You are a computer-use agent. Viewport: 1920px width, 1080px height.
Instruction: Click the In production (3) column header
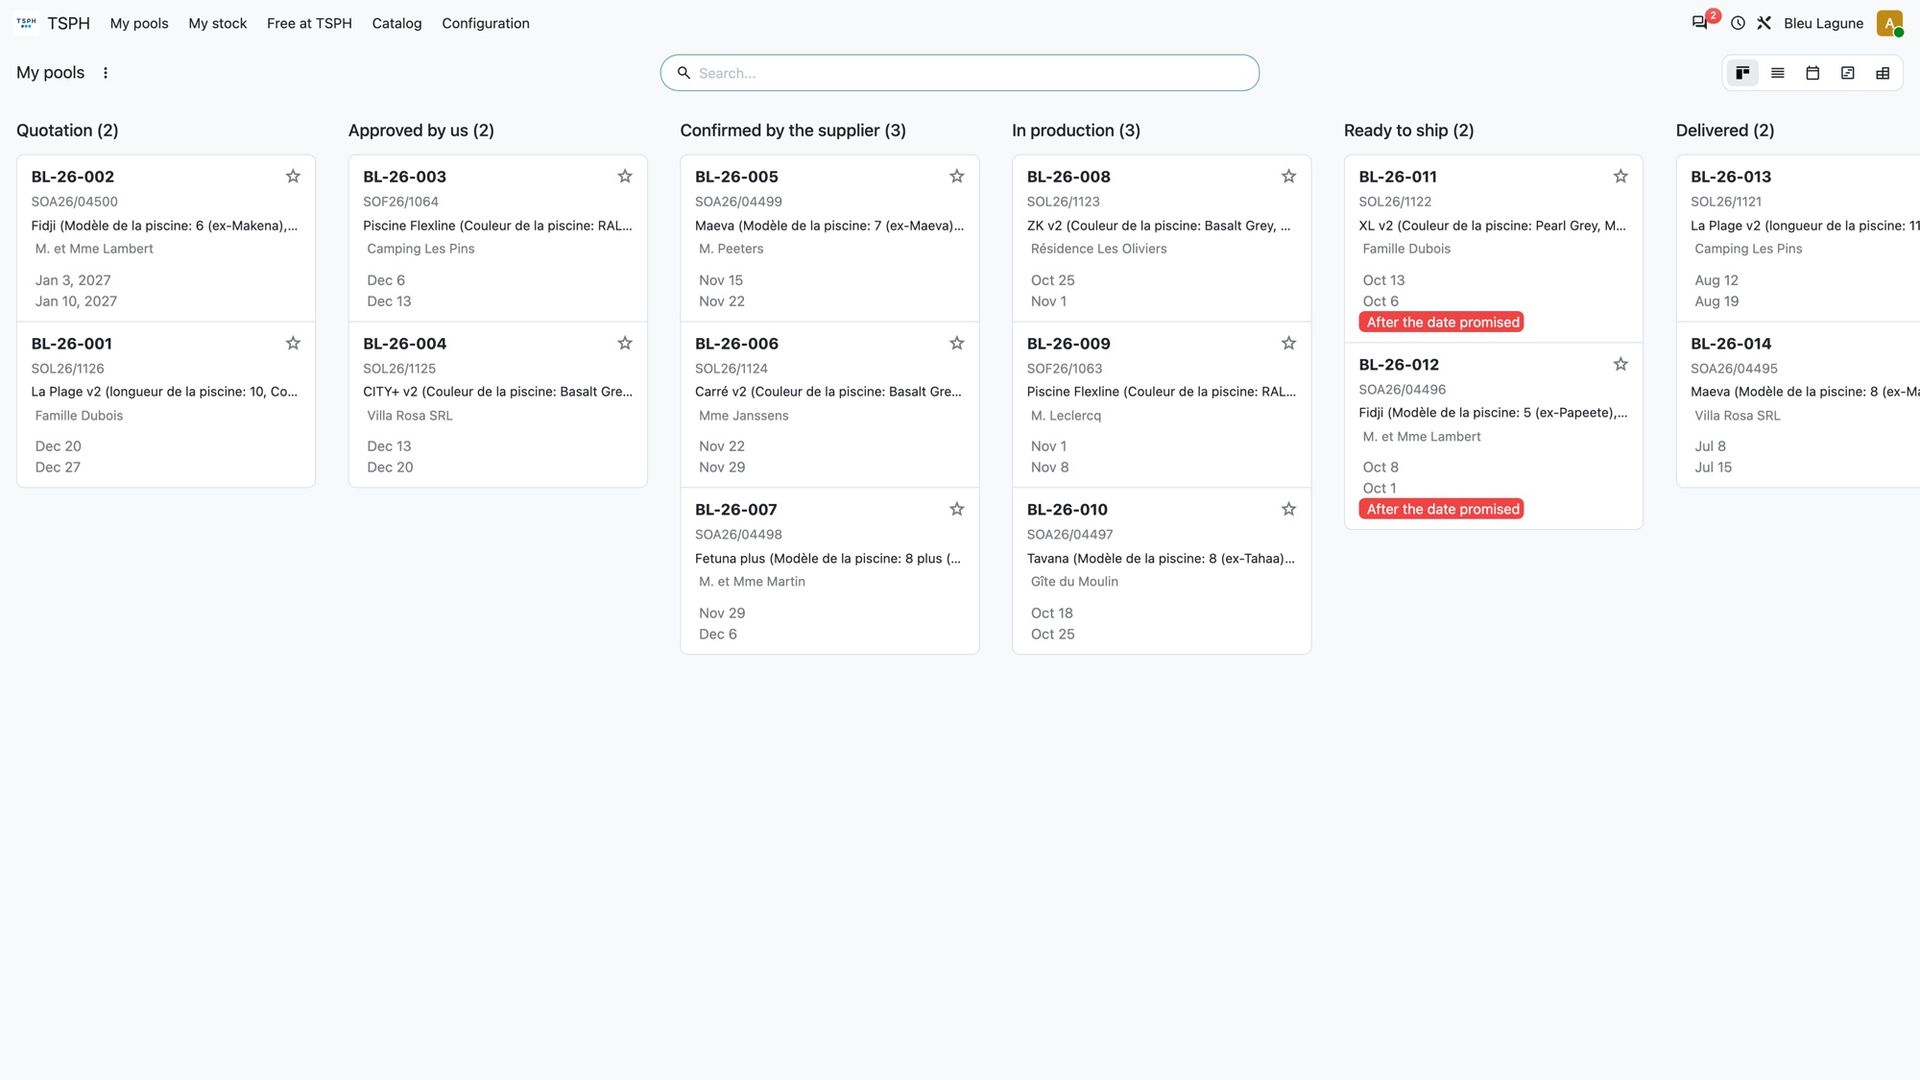pyautogui.click(x=1076, y=130)
